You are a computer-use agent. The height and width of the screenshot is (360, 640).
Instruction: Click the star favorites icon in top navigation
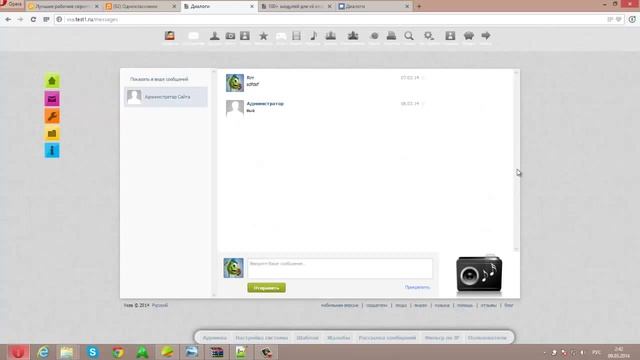click(264, 36)
